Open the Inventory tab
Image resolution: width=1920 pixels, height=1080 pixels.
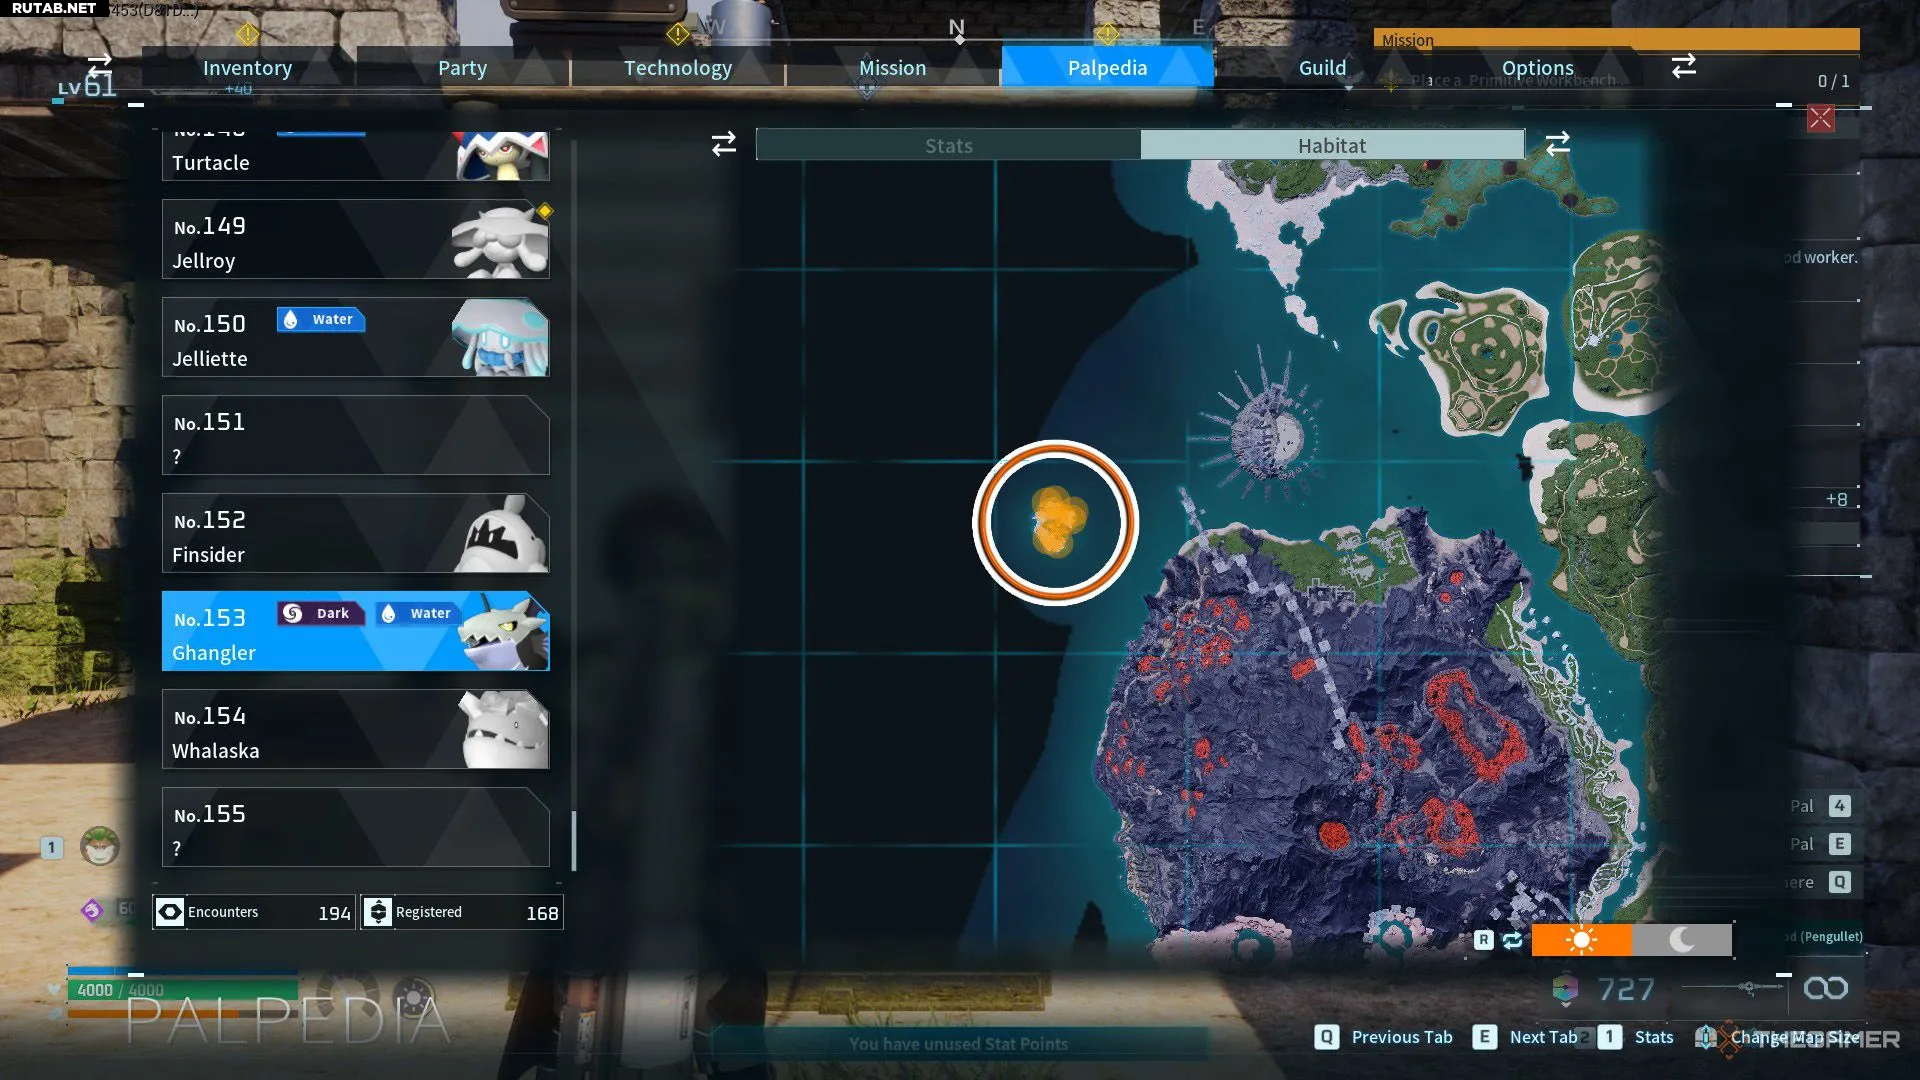tap(247, 68)
